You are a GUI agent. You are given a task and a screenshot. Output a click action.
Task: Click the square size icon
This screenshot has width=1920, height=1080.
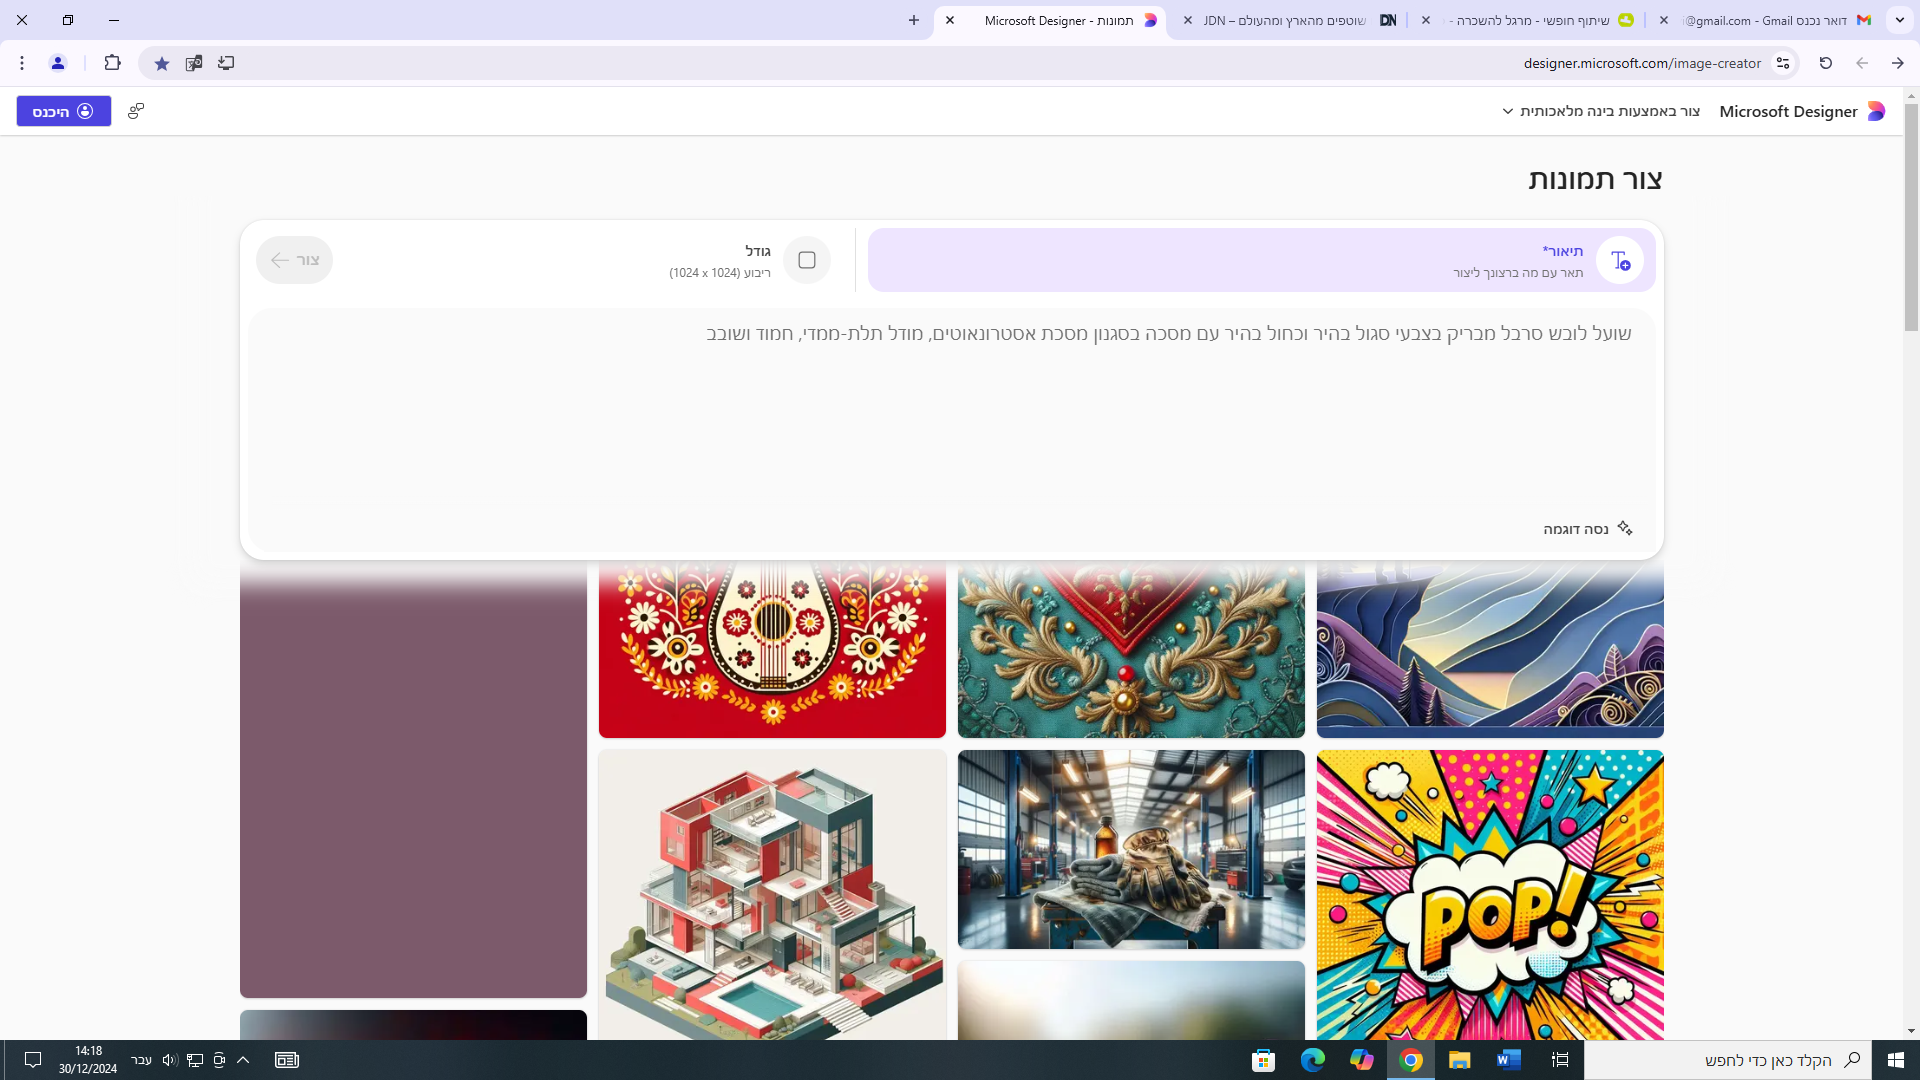807,260
